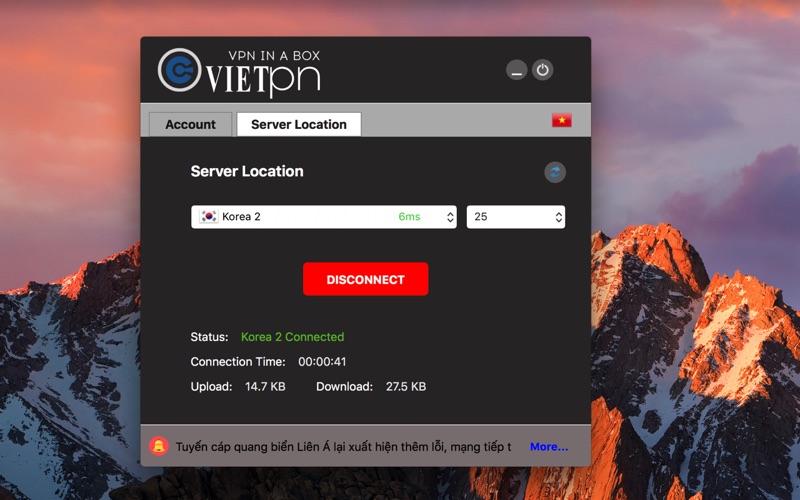Switch to the Account tab
Screen dimensions: 800x500
coord(190,124)
